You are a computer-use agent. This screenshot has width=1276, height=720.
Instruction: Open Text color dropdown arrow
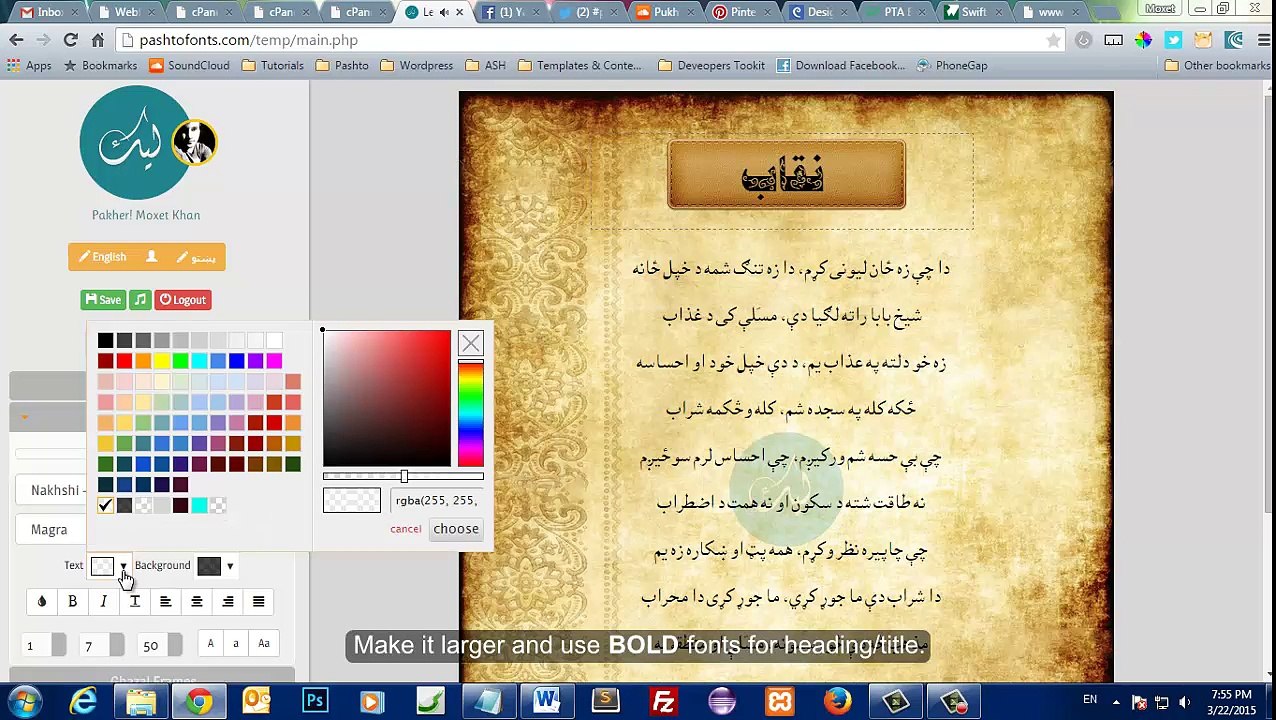(x=123, y=566)
